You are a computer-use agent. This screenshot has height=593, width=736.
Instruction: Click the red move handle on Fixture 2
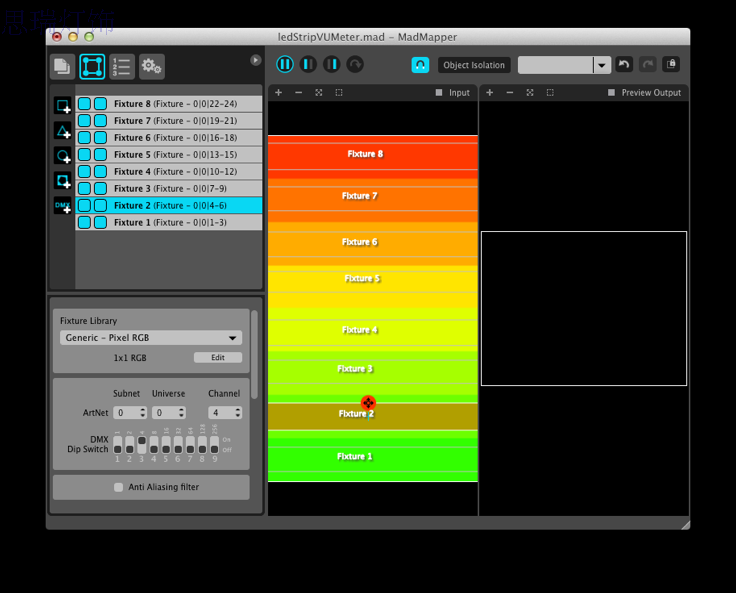368,402
